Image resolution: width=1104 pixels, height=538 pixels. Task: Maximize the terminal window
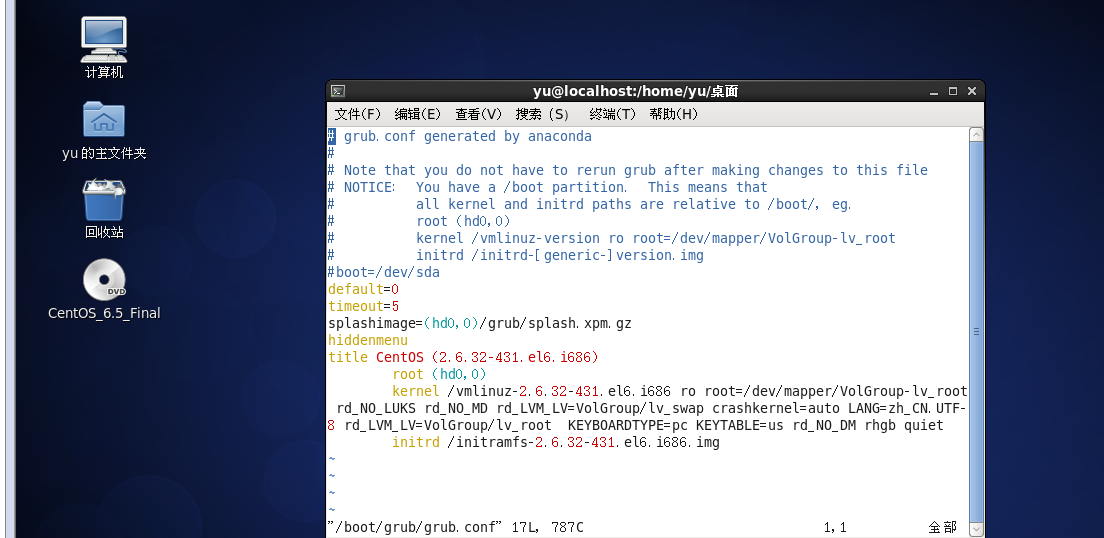tap(953, 92)
